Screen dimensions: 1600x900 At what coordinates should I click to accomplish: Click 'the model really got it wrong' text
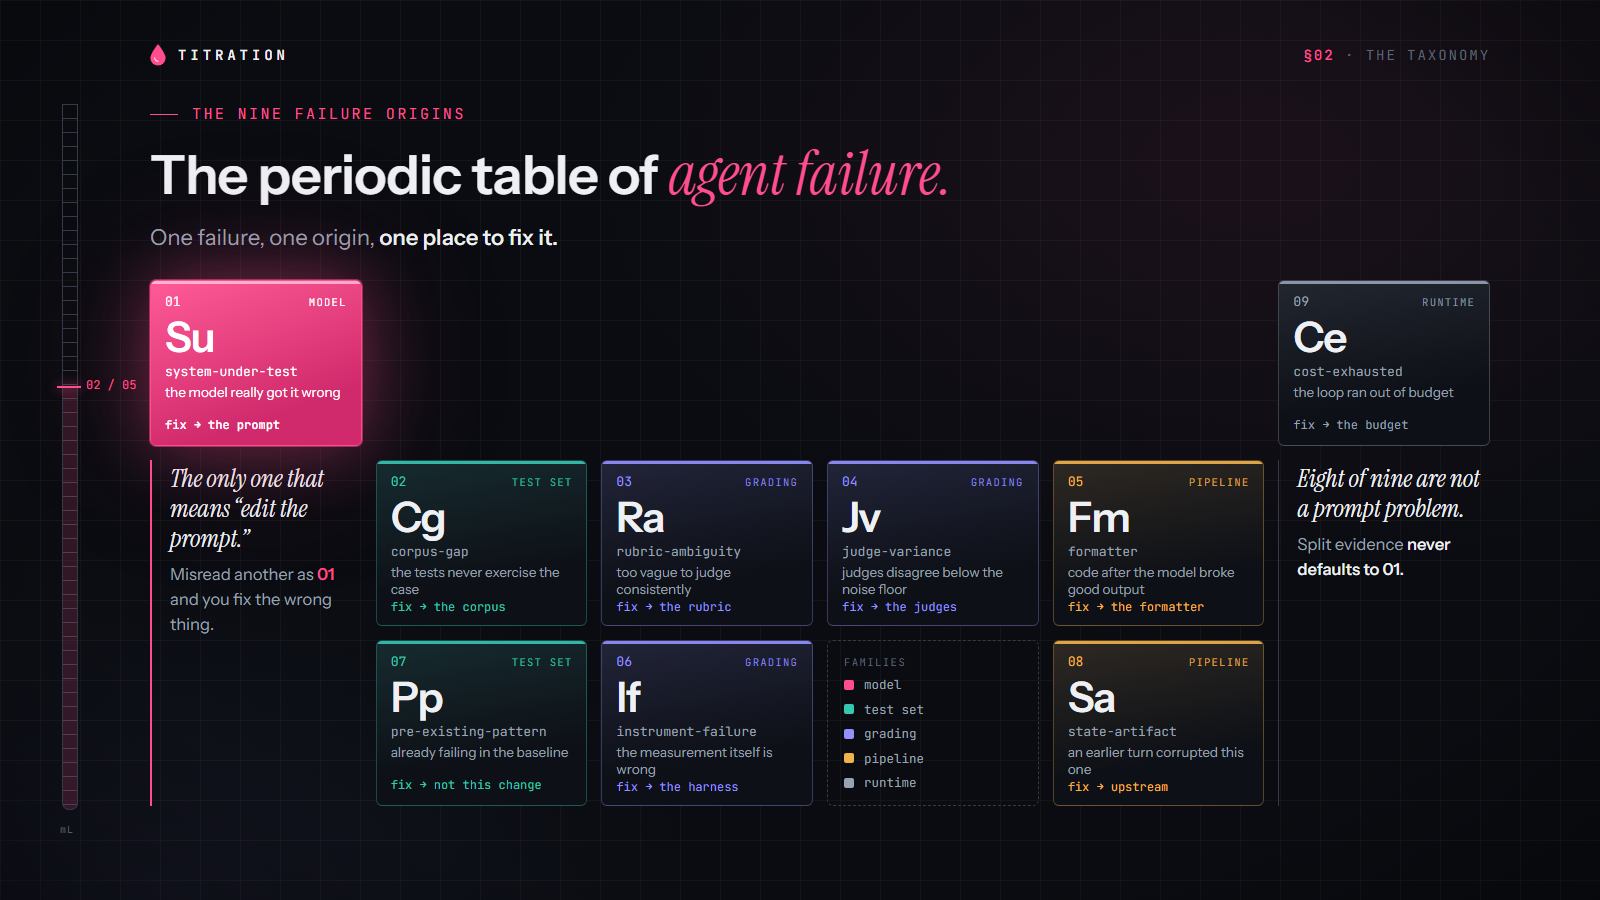253,393
